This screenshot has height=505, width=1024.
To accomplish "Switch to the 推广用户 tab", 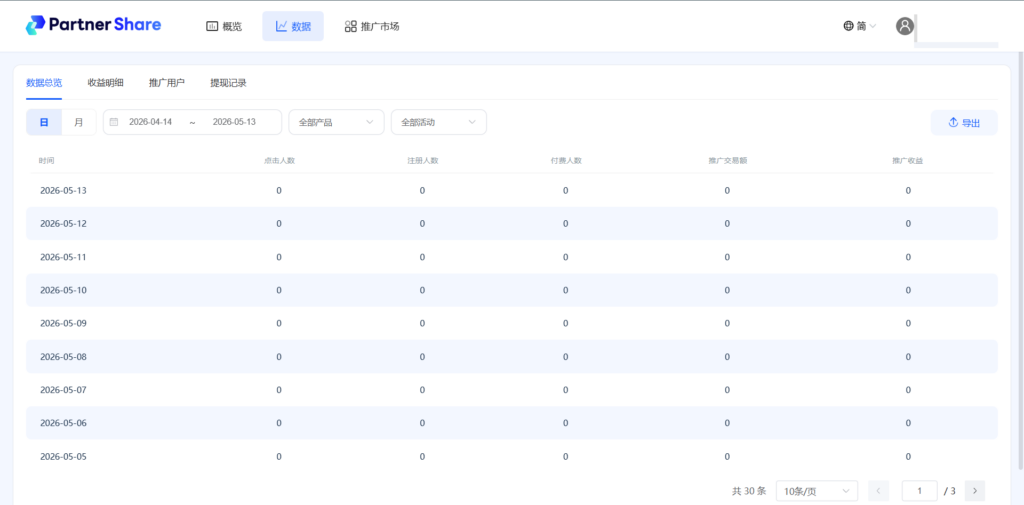I will (x=167, y=83).
